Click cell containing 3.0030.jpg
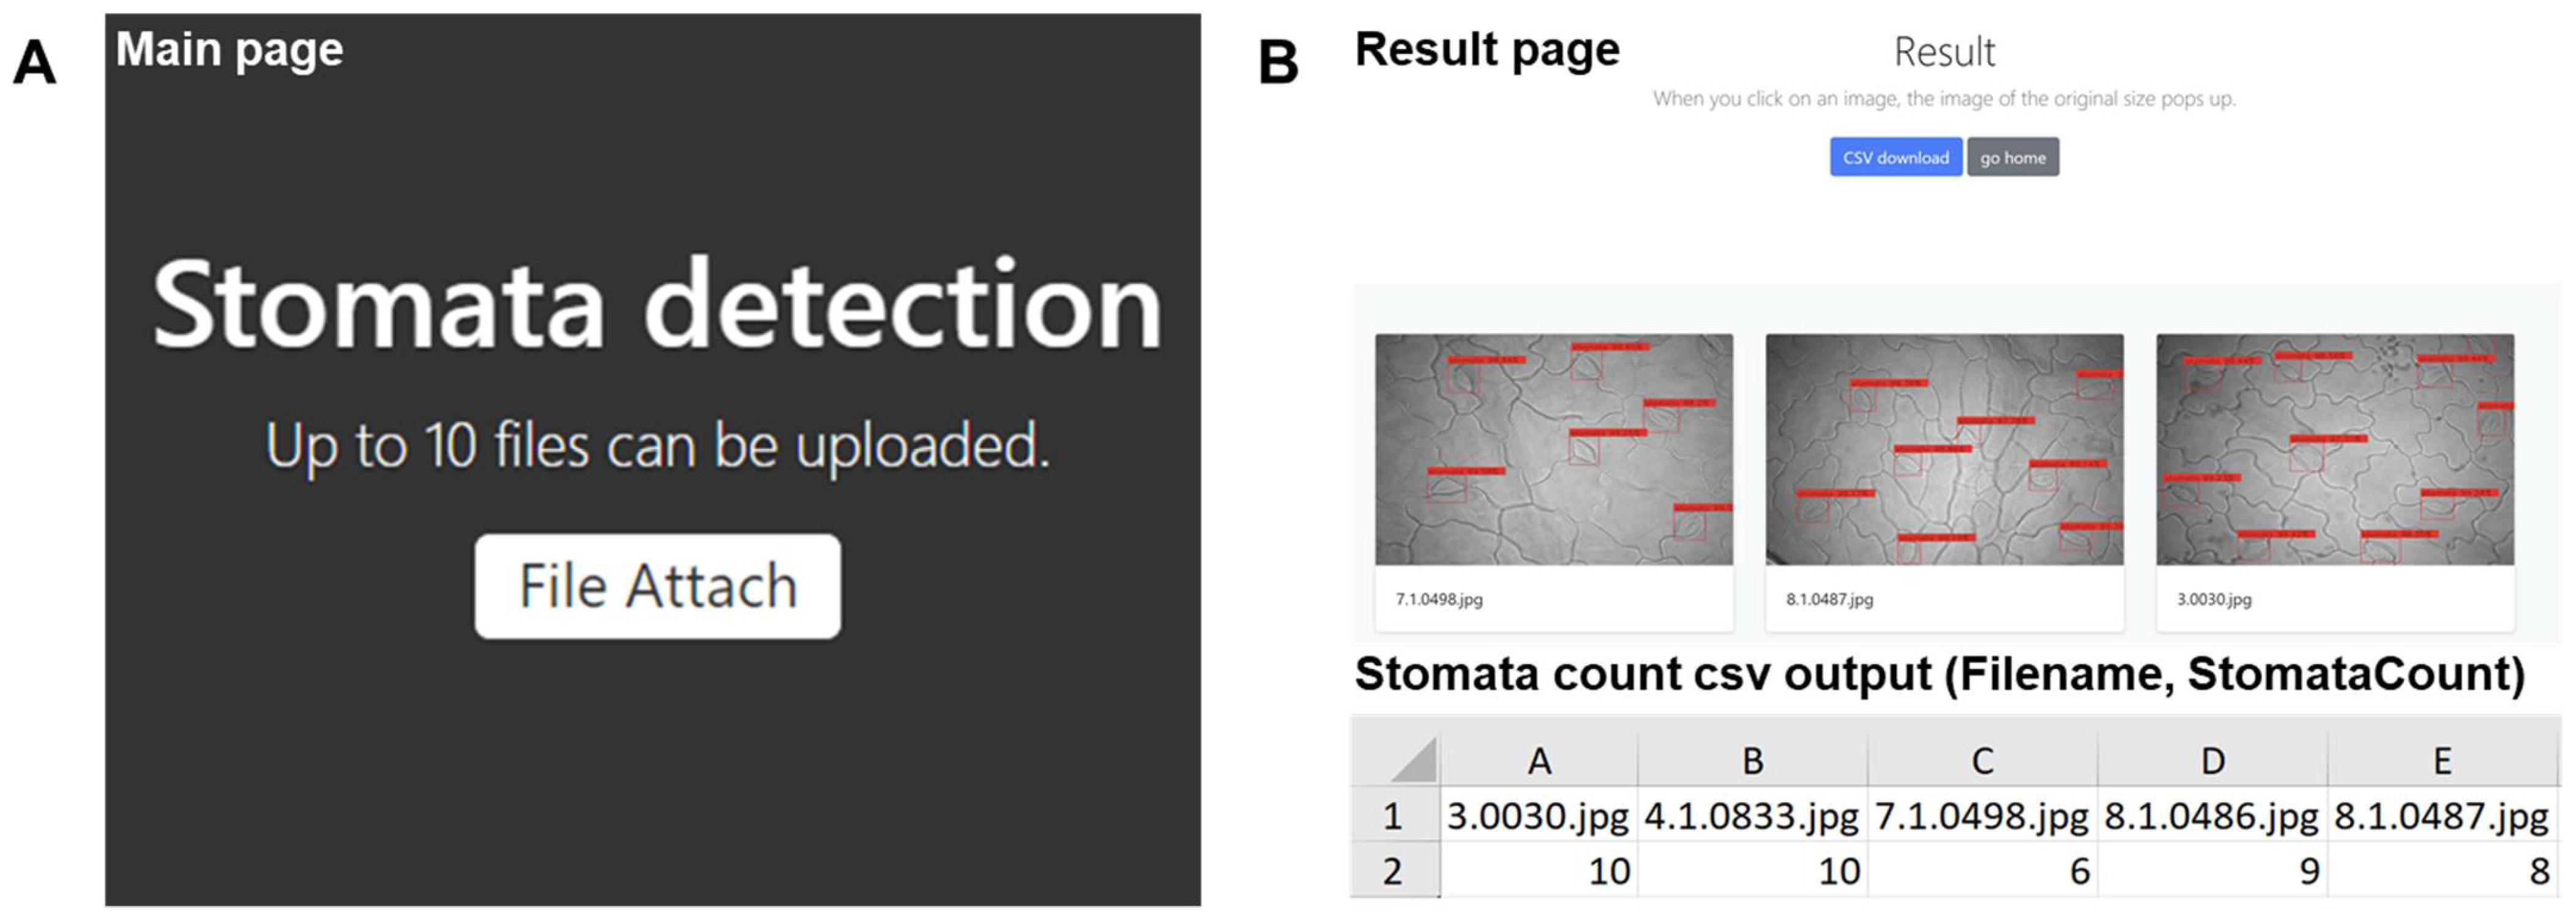The image size is (2576, 918). pos(1538,816)
